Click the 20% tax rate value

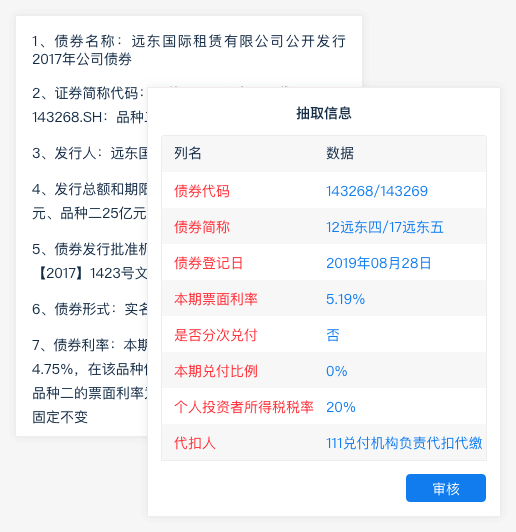tap(341, 407)
